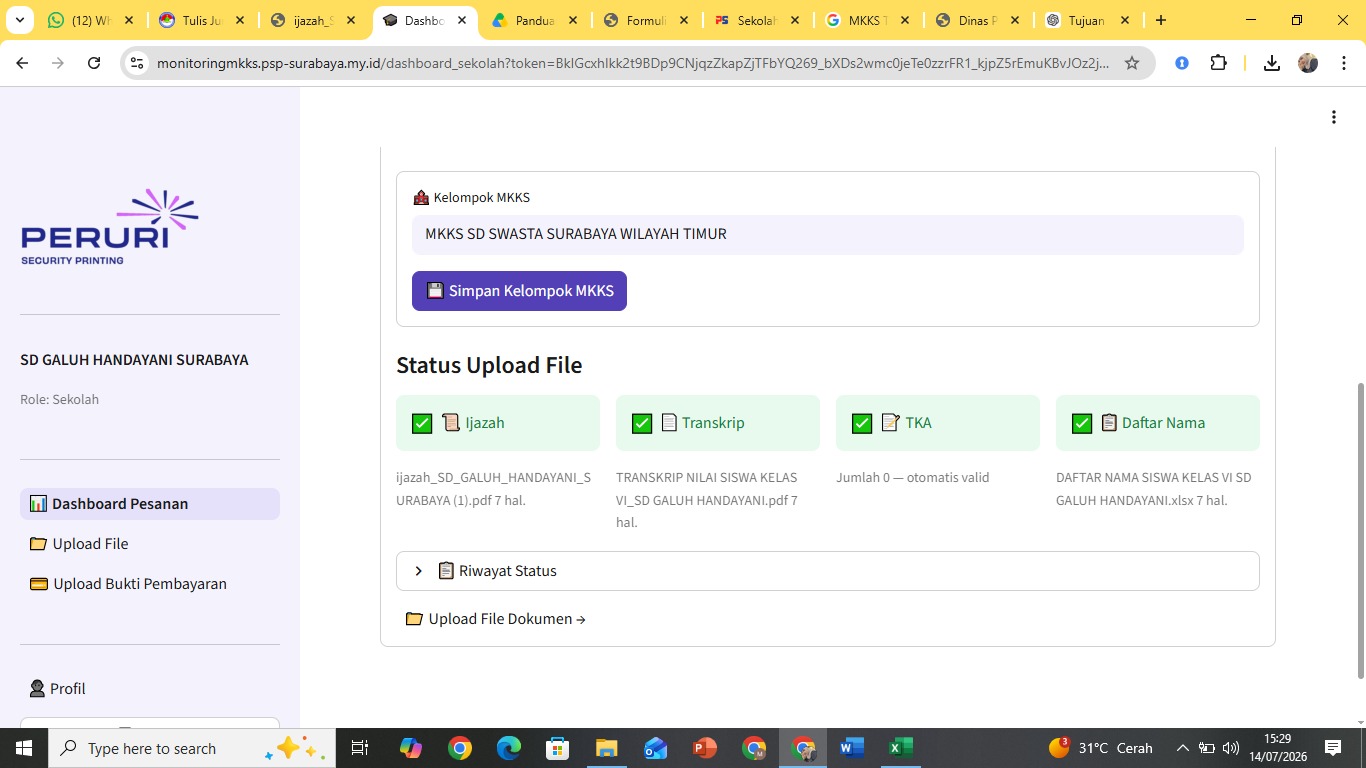Image resolution: width=1366 pixels, height=768 pixels.
Task: Click the Transkrip page icon
Action: tap(669, 422)
